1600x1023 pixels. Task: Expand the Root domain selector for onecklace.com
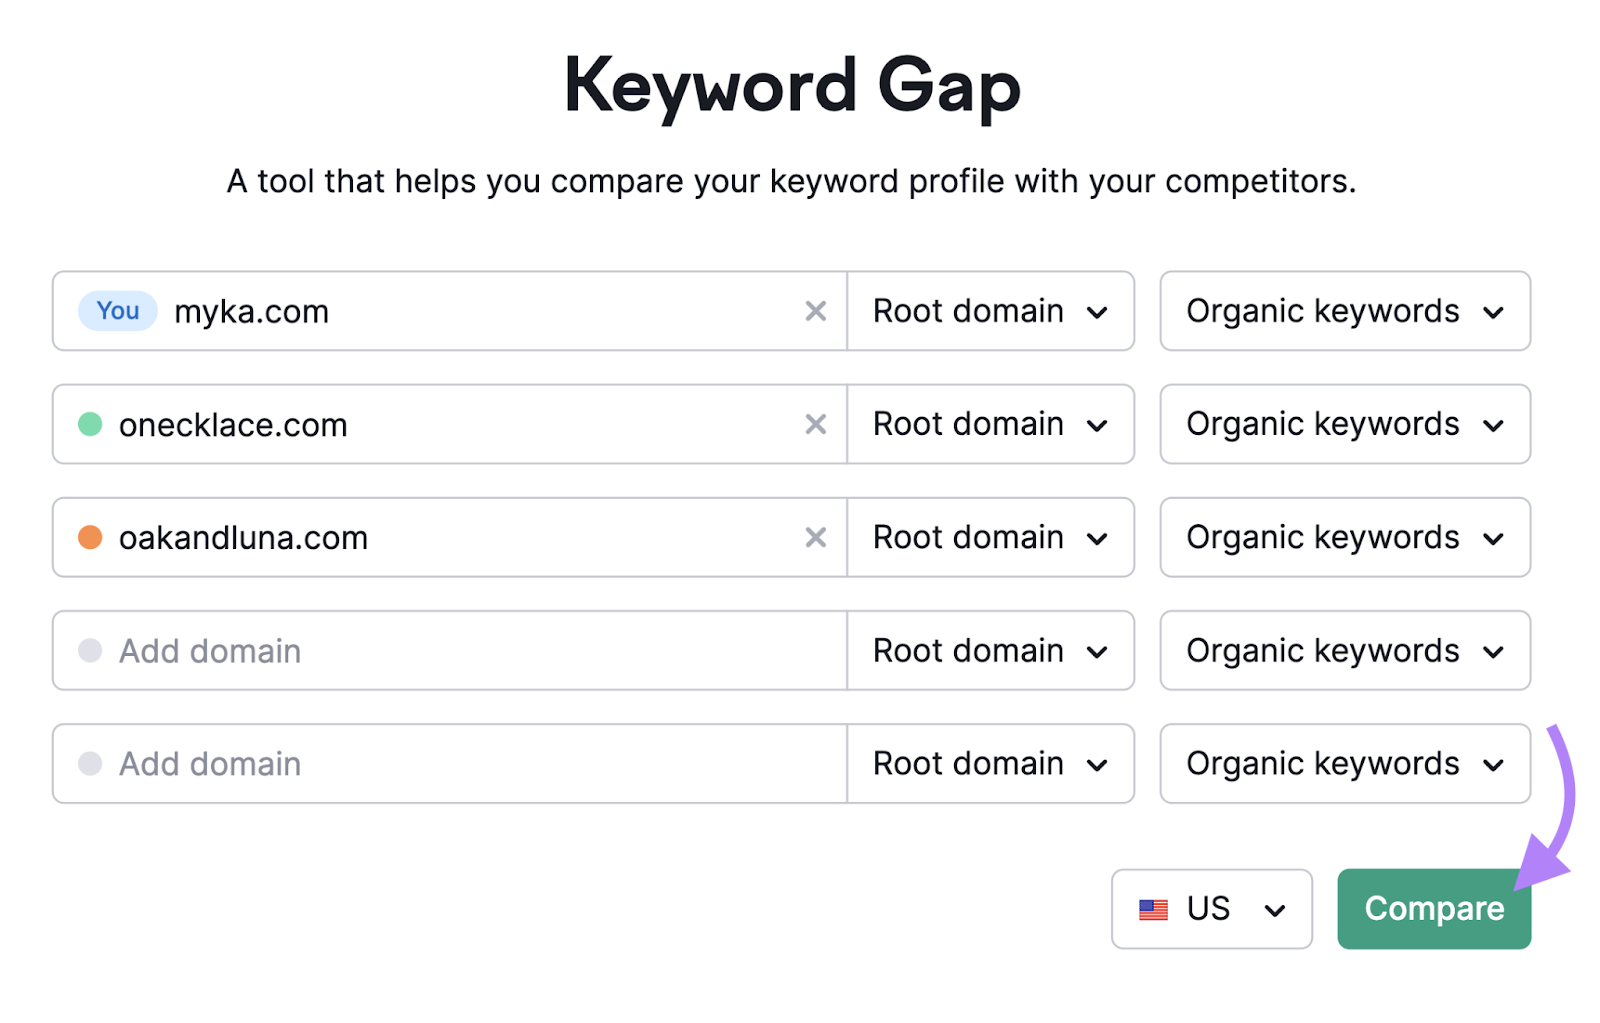pos(990,424)
